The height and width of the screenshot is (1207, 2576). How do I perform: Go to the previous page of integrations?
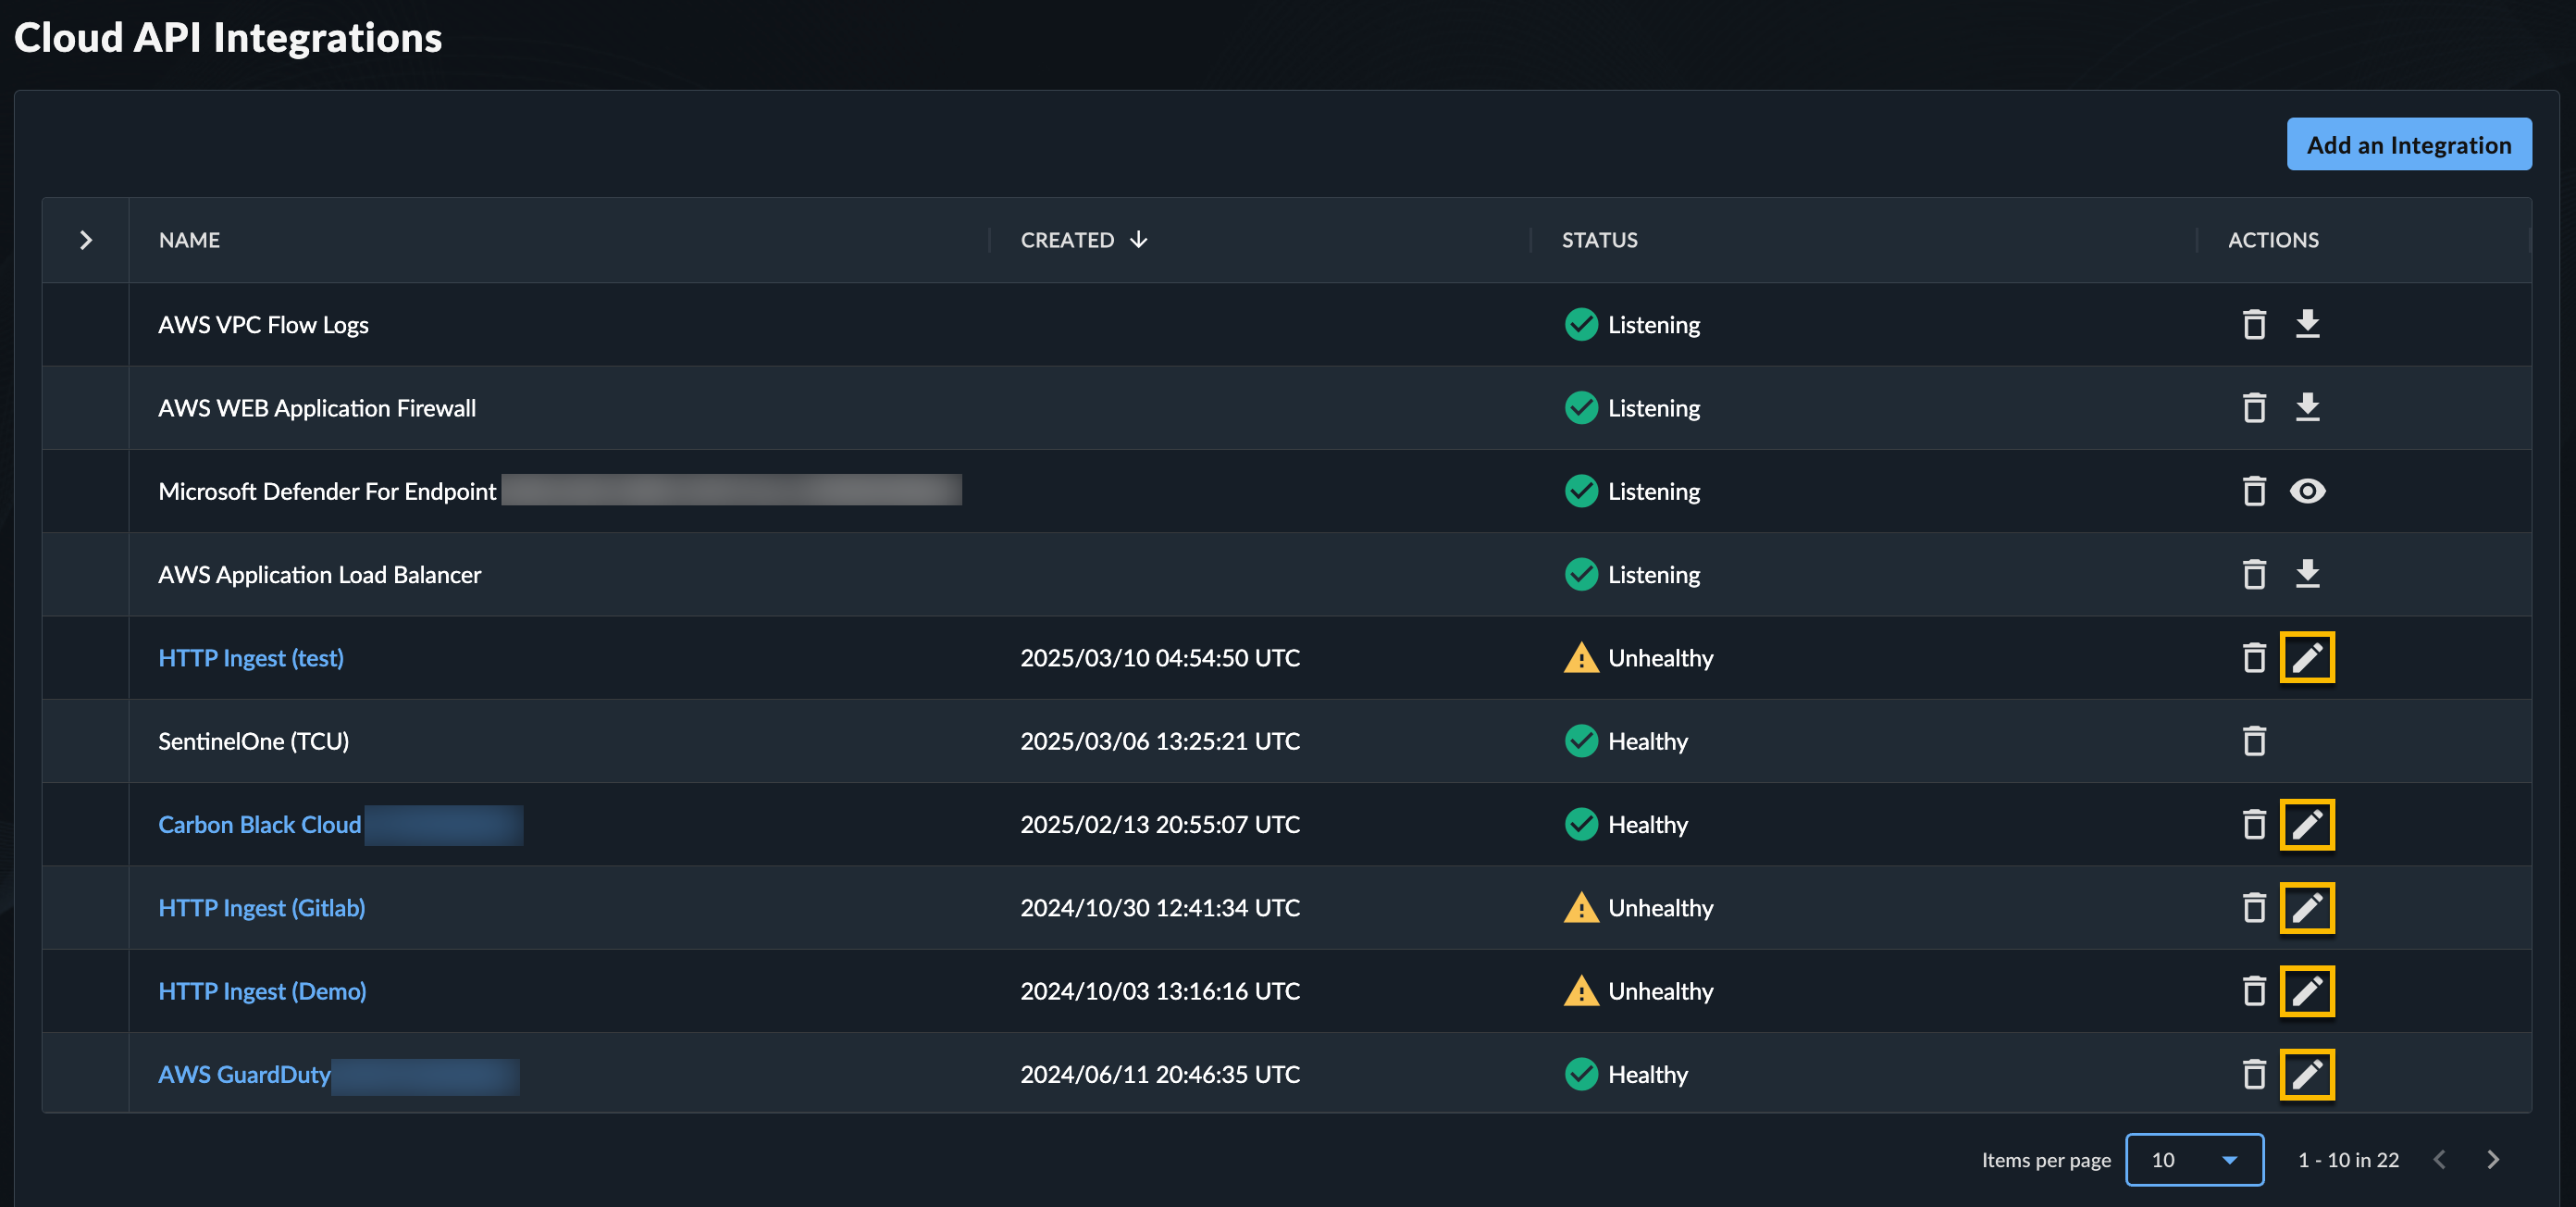coord(2440,1160)
